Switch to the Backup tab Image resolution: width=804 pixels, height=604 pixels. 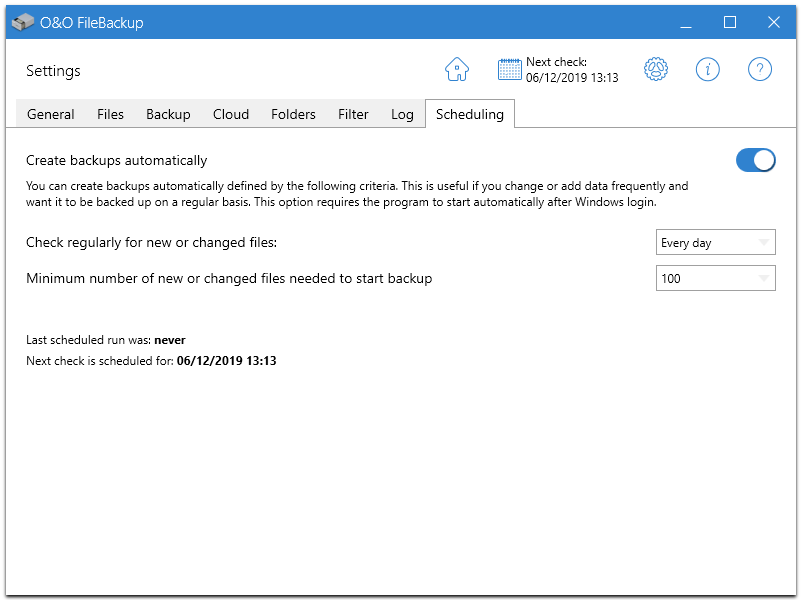coord(168,114)
